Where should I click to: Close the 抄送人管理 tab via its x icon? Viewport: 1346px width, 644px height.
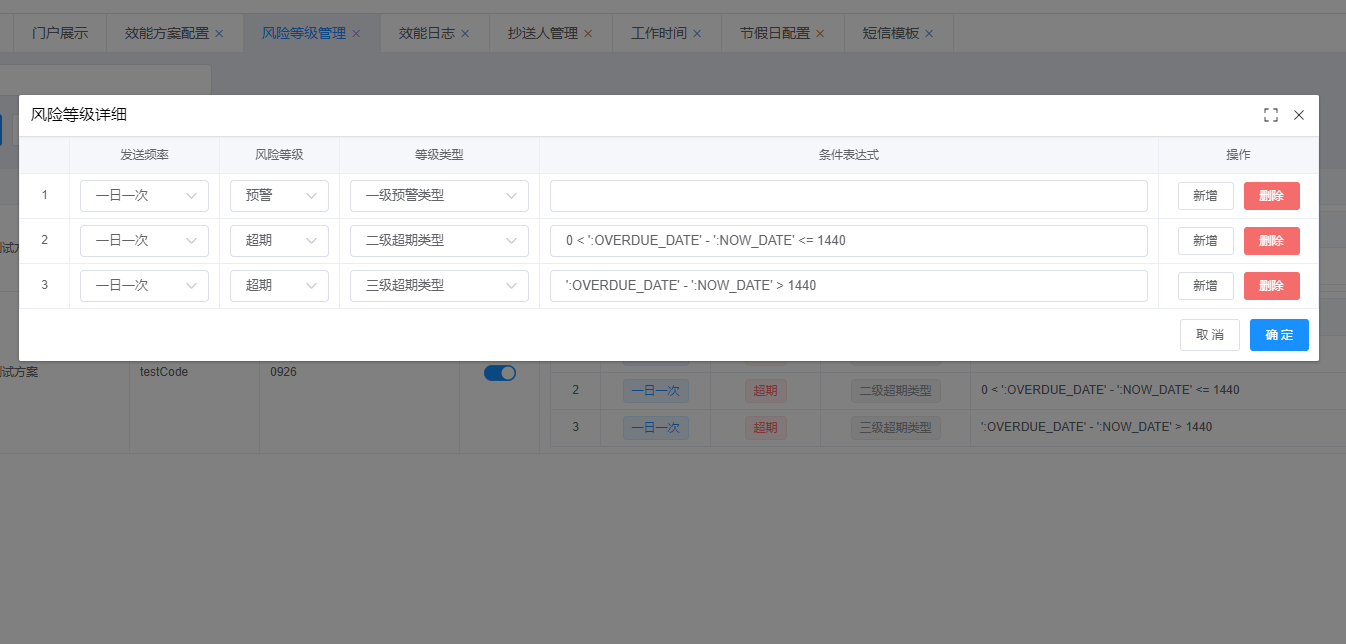588,34
